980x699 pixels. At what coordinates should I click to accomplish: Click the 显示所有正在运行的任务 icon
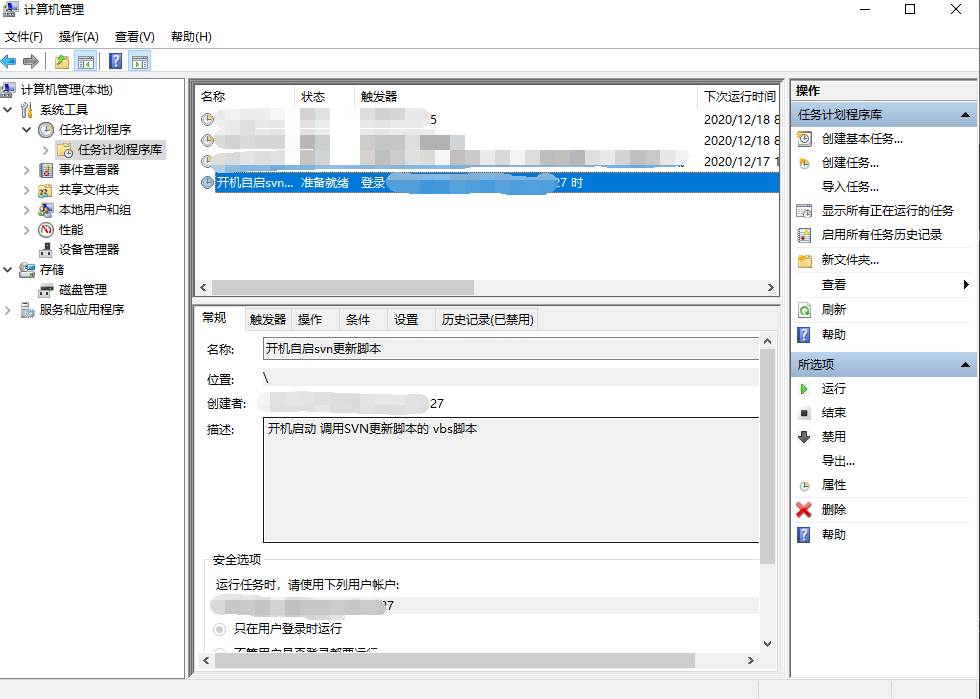tap(805, 210)
